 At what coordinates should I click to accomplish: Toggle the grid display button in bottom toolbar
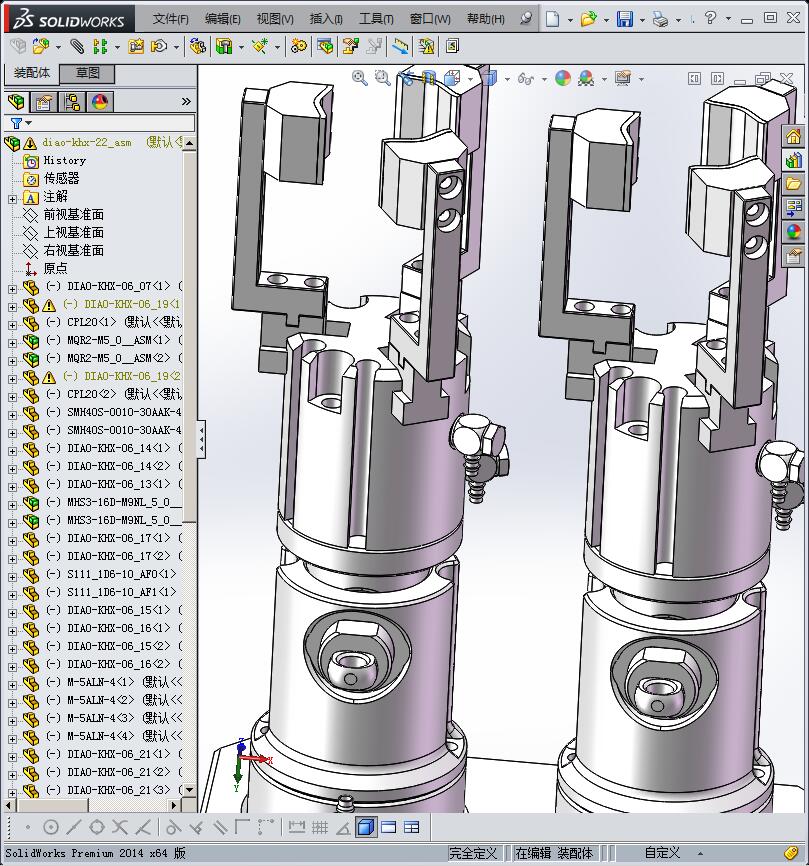click(320, 827)
